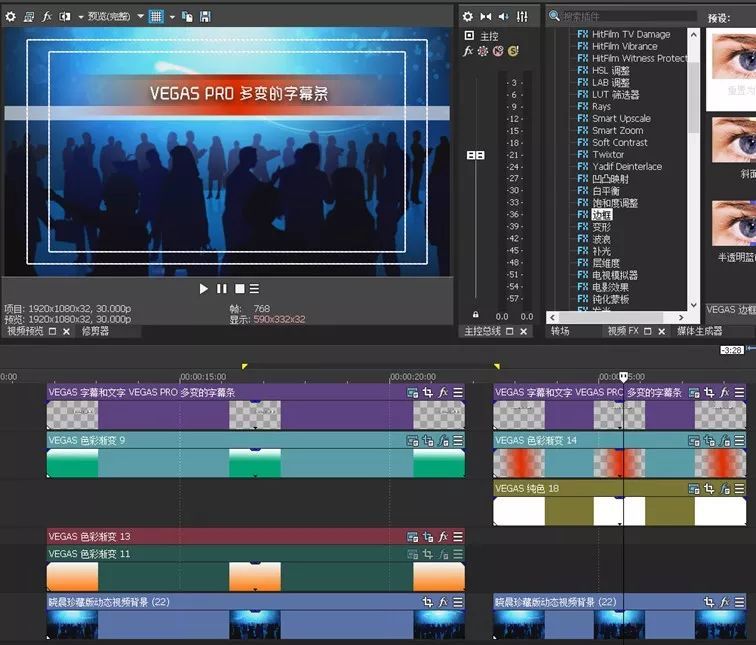Mute the master bus
Viewport: 756px width, 645px height.
tap(498, 51)
